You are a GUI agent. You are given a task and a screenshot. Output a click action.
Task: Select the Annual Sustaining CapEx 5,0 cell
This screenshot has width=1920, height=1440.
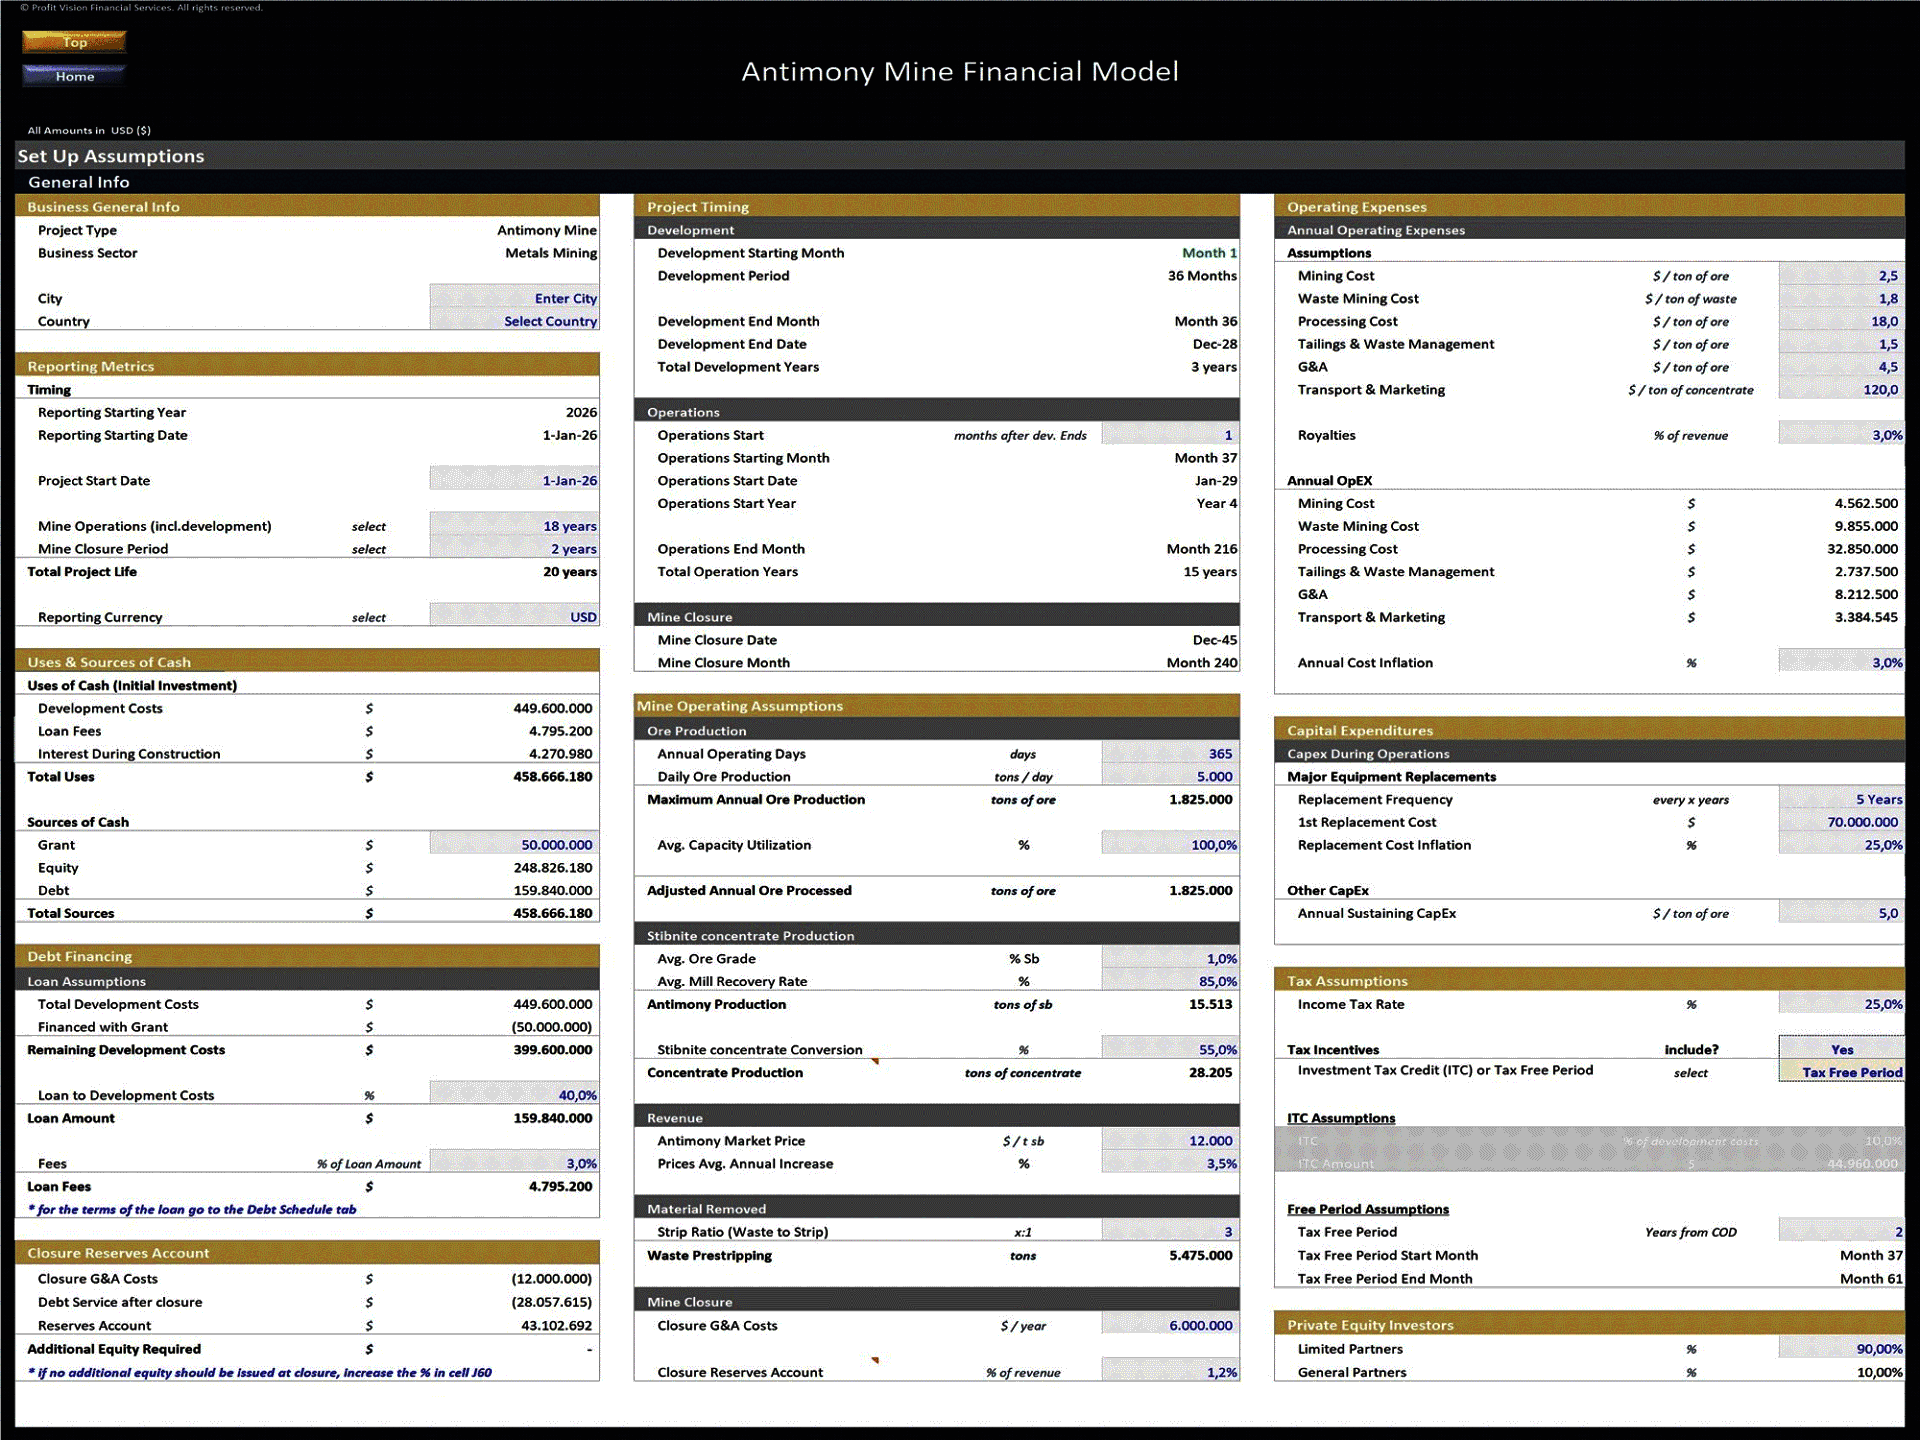(1841, 913)
